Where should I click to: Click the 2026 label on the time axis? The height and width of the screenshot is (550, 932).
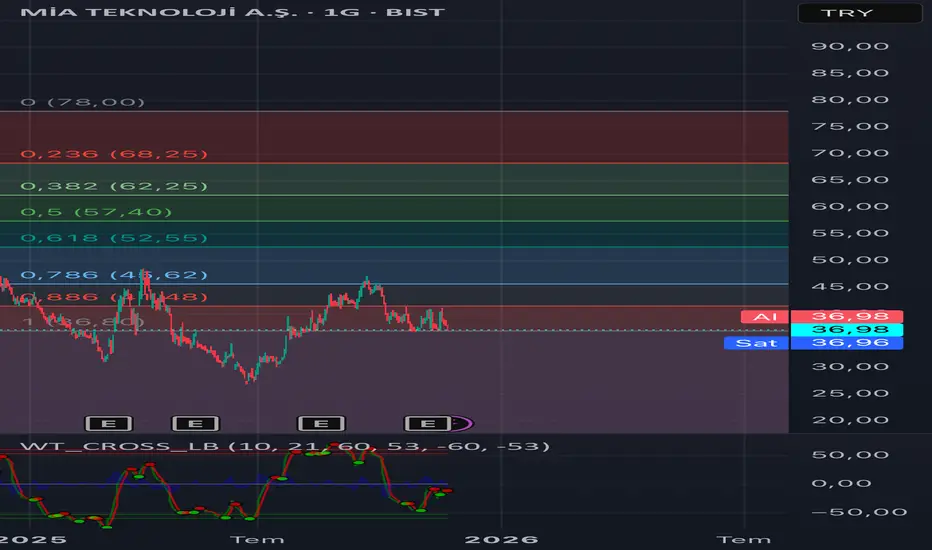[x=501, y=540]
